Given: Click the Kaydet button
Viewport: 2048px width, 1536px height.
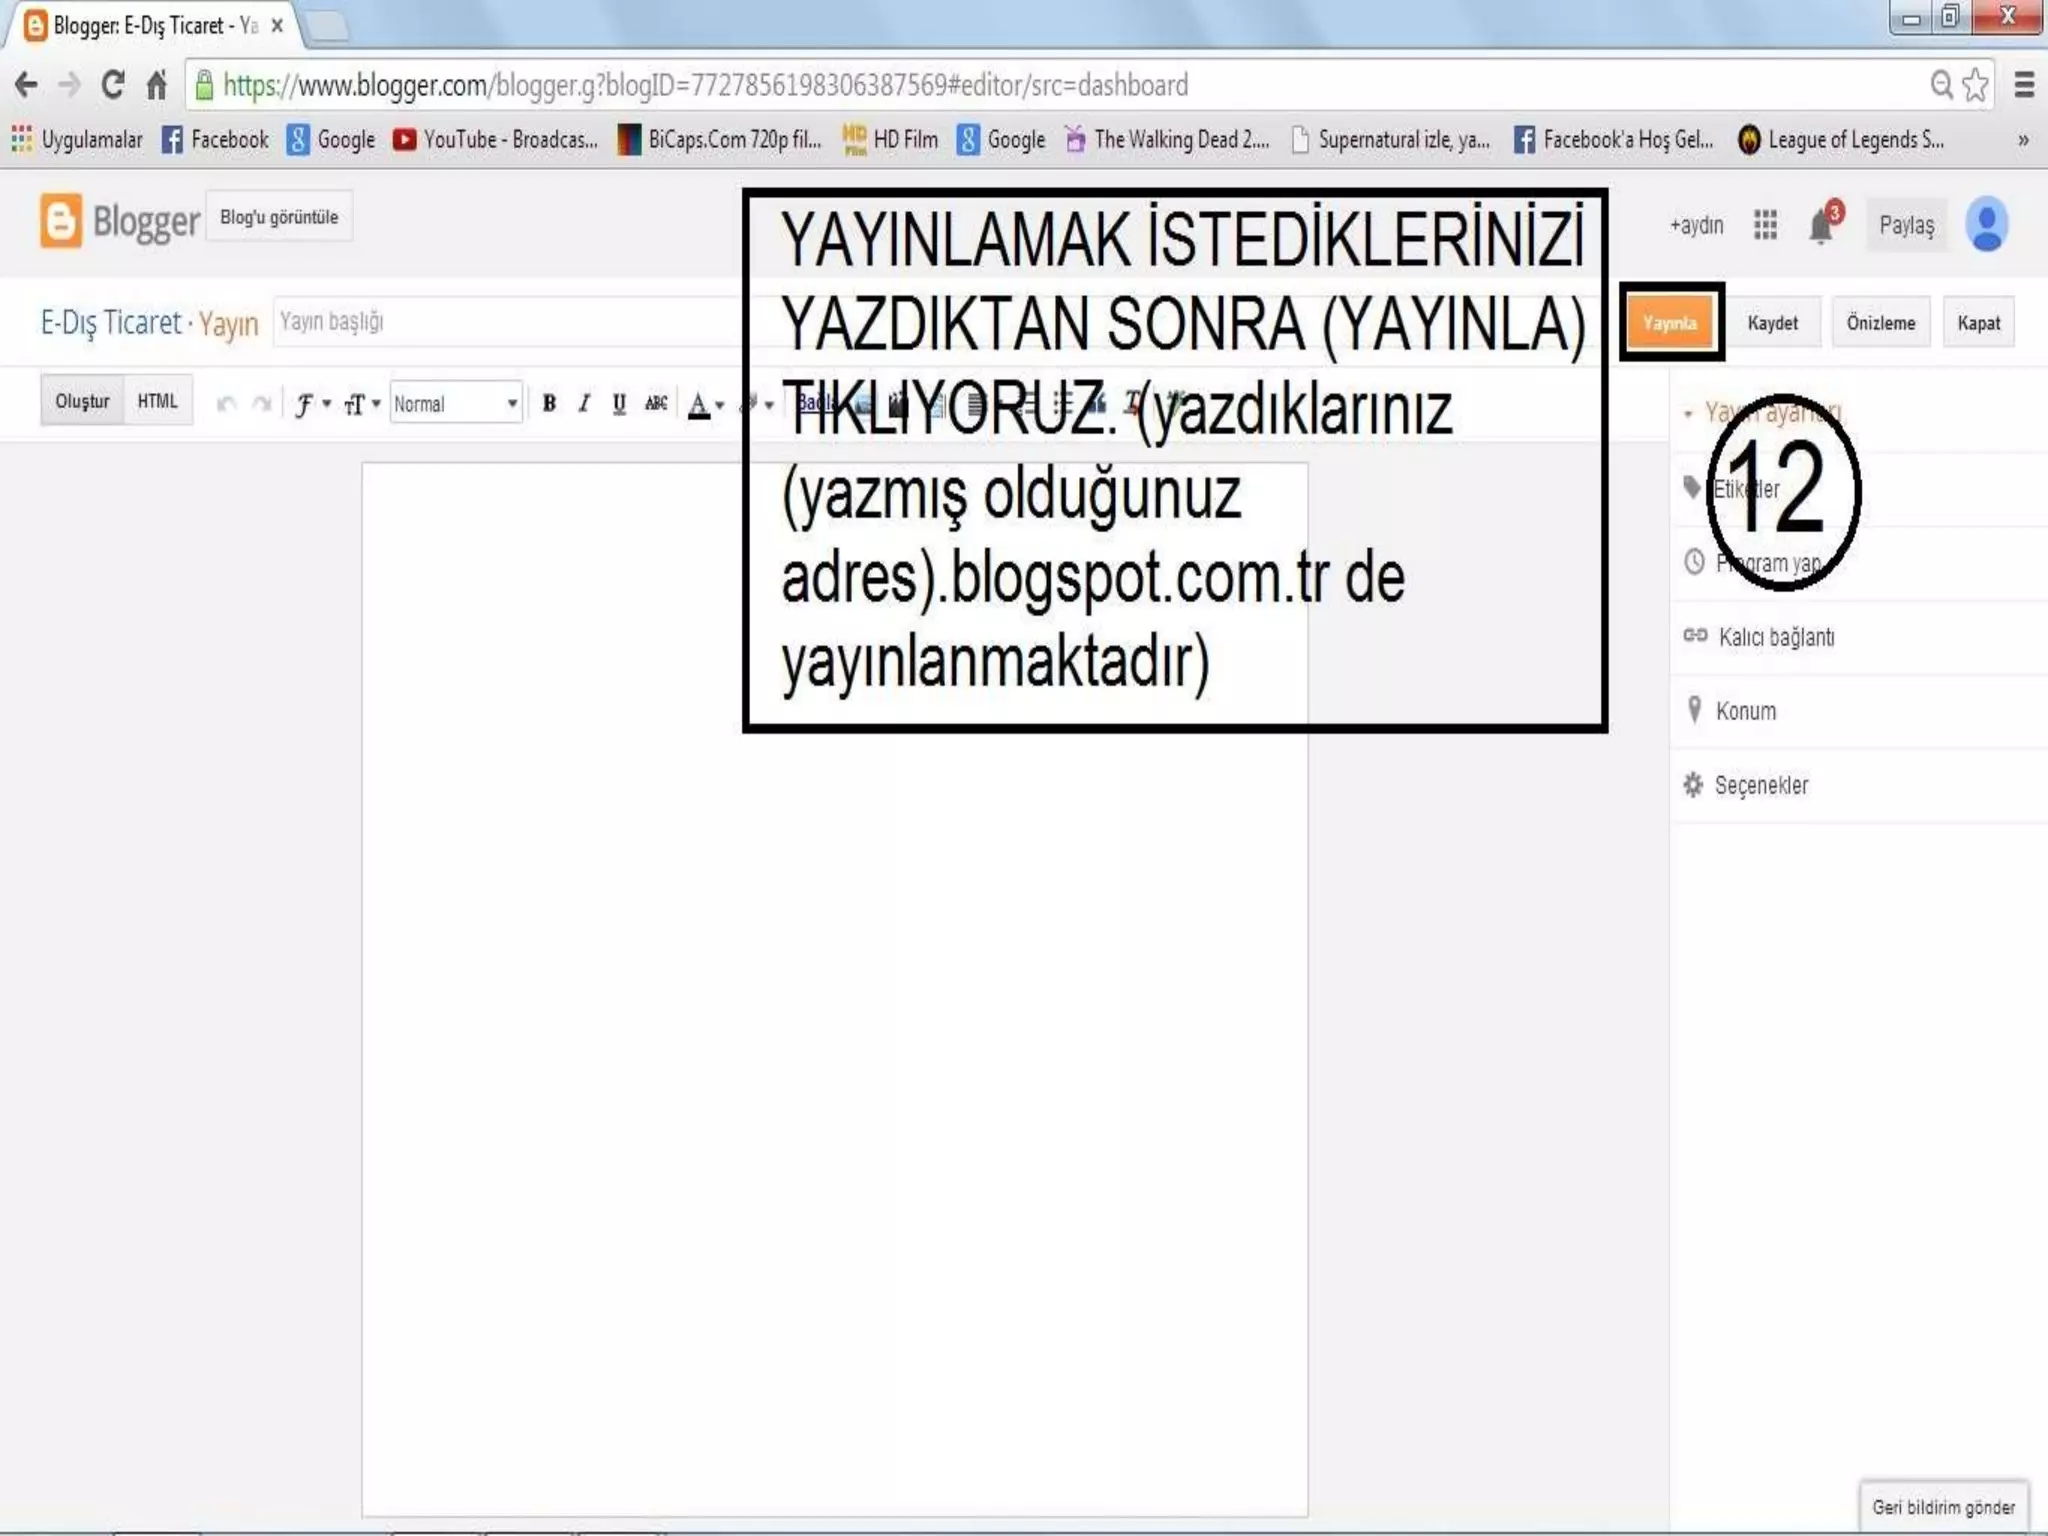Looking at the screenshot, I should [x=1772, y=323].
